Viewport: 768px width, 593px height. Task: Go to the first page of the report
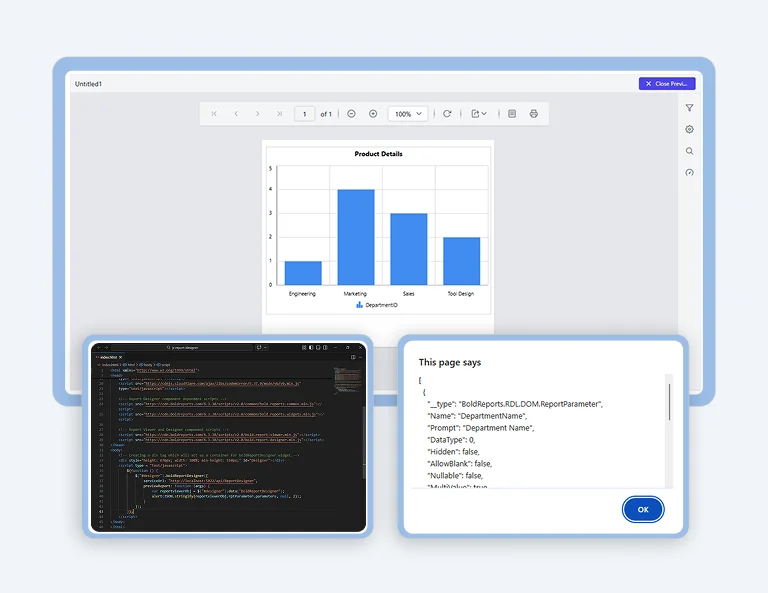[214, 114]
